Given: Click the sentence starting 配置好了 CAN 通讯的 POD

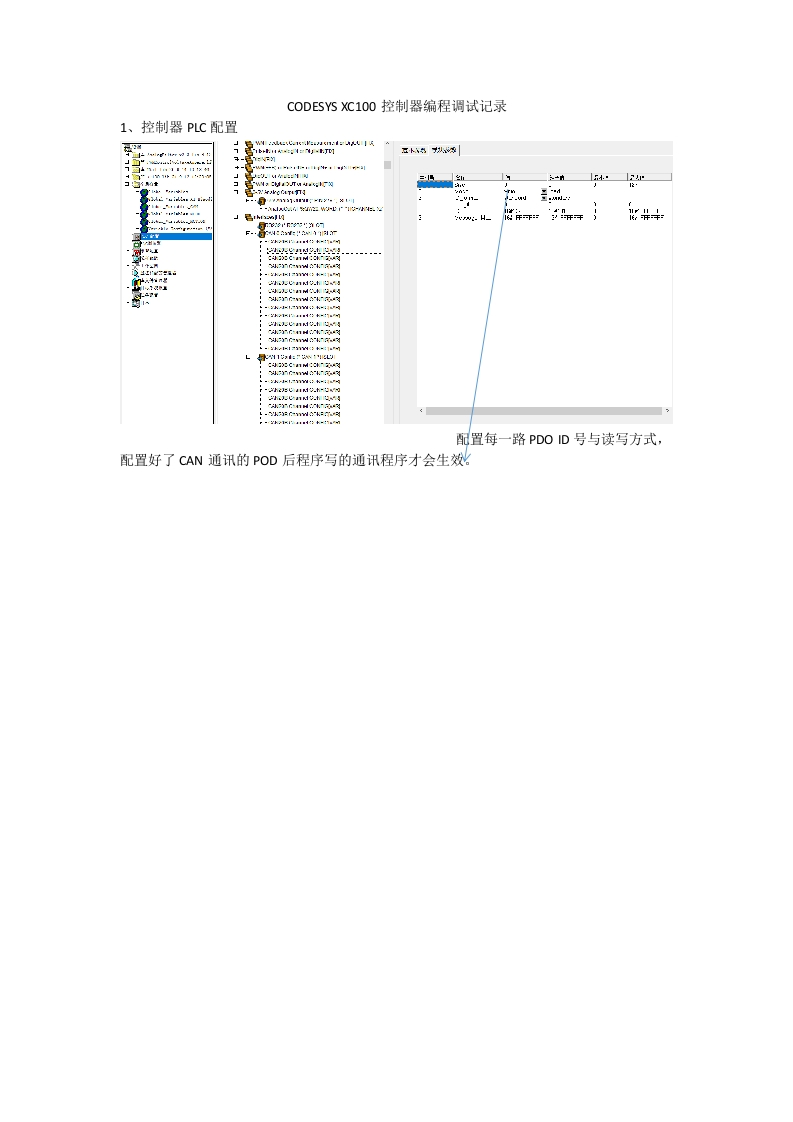Looking at the screenshot, I should (x=296, y=460).
